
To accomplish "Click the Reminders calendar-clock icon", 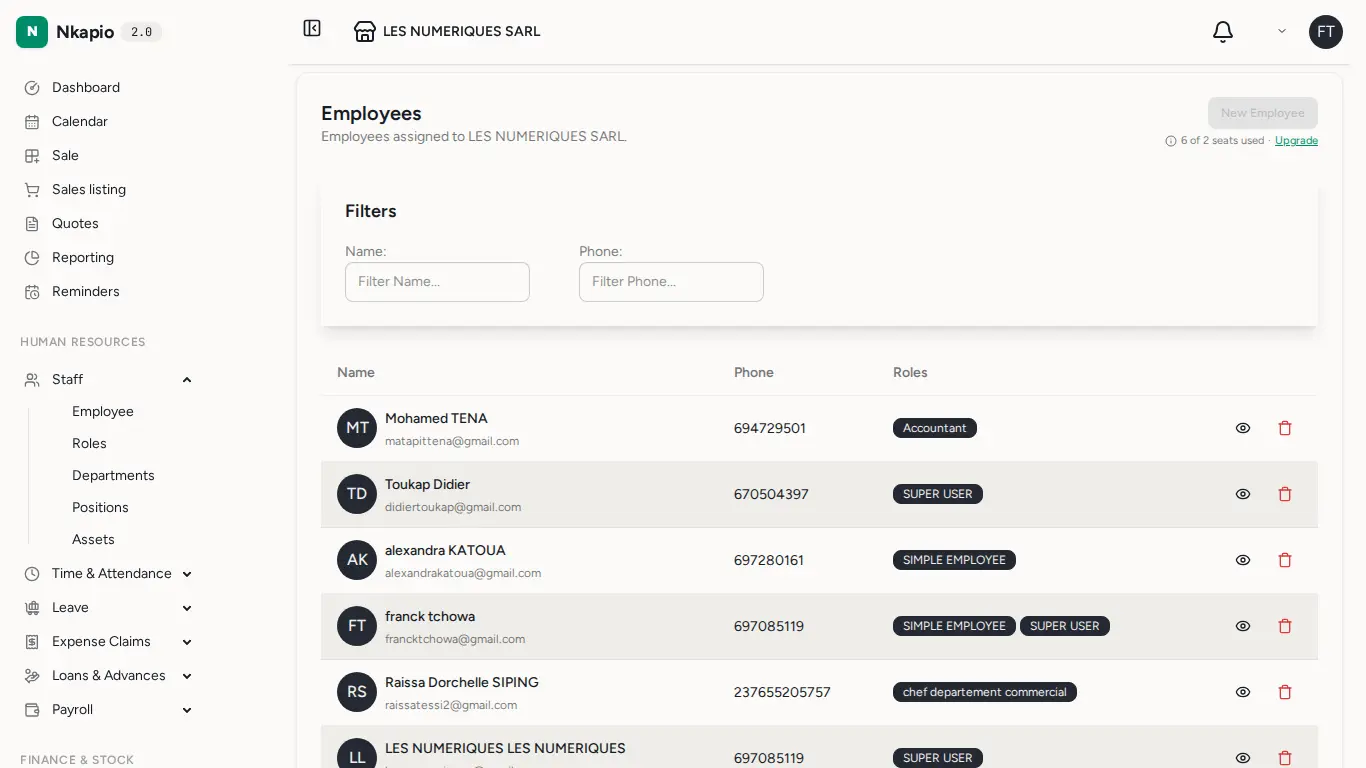I will point(32,292).
